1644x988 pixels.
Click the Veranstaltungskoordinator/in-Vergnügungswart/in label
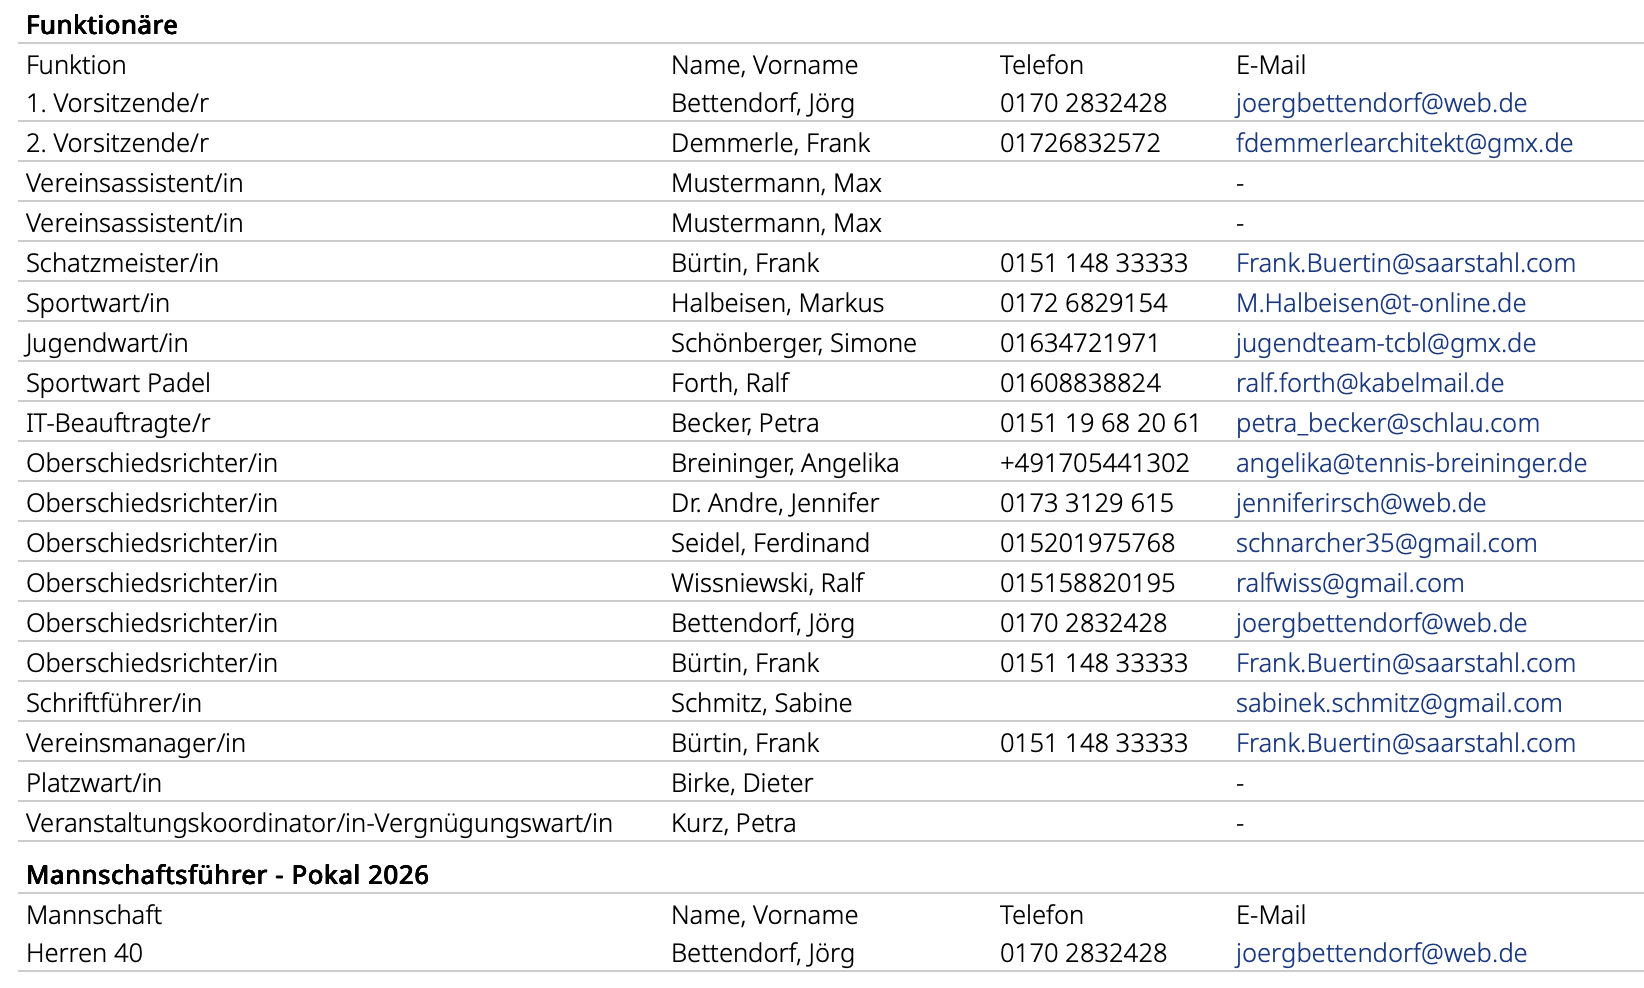319,823
